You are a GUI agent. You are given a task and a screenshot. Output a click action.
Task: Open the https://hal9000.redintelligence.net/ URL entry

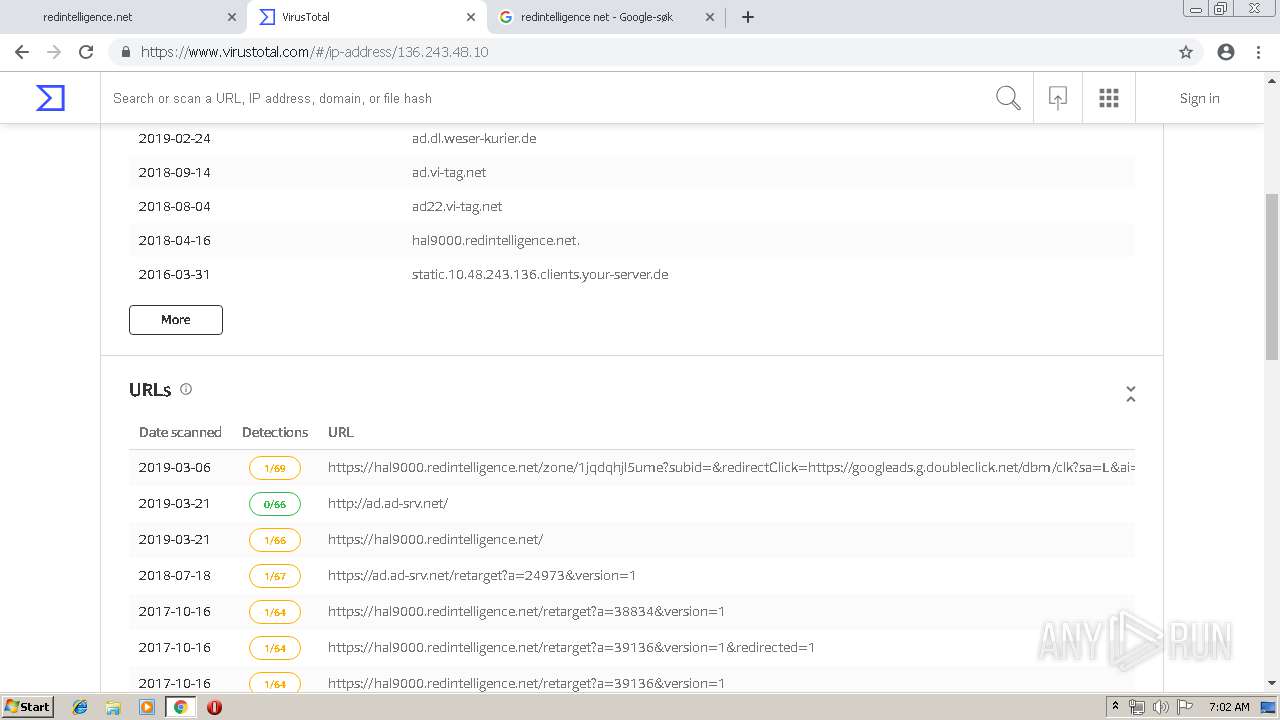(435, 539)
